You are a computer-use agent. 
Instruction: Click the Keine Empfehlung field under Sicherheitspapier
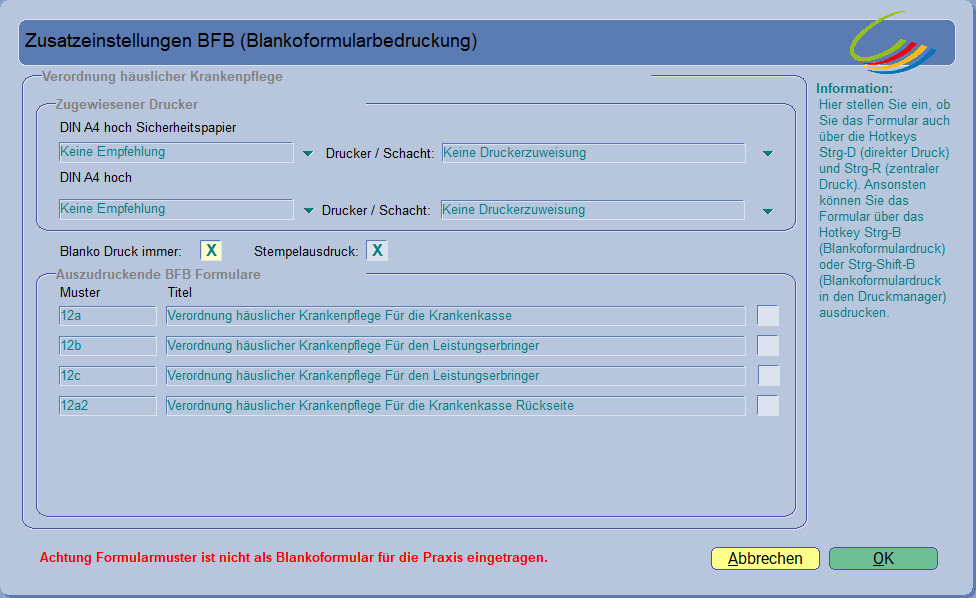(175, 153)
